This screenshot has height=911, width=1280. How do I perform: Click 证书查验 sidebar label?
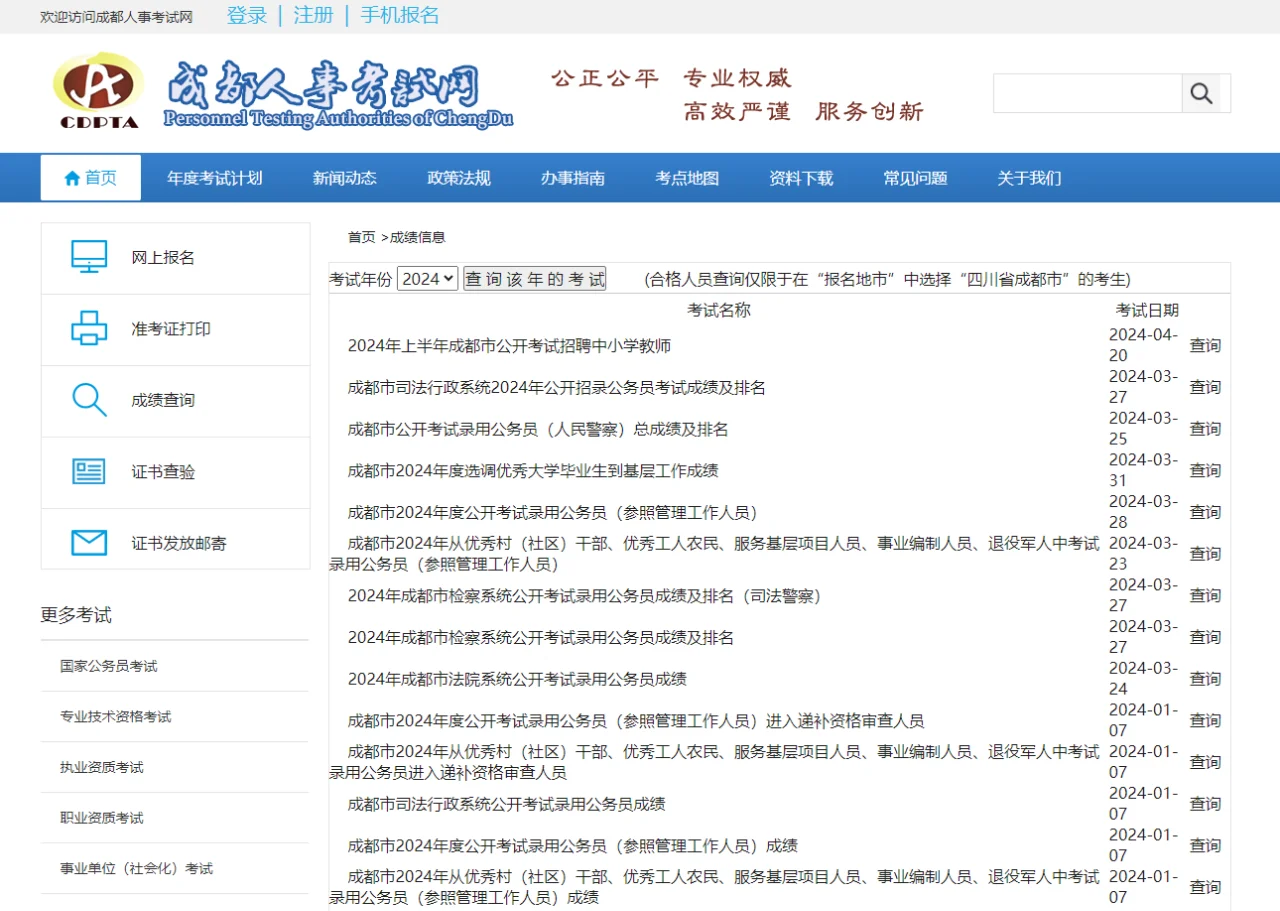(x=163, y=472)
